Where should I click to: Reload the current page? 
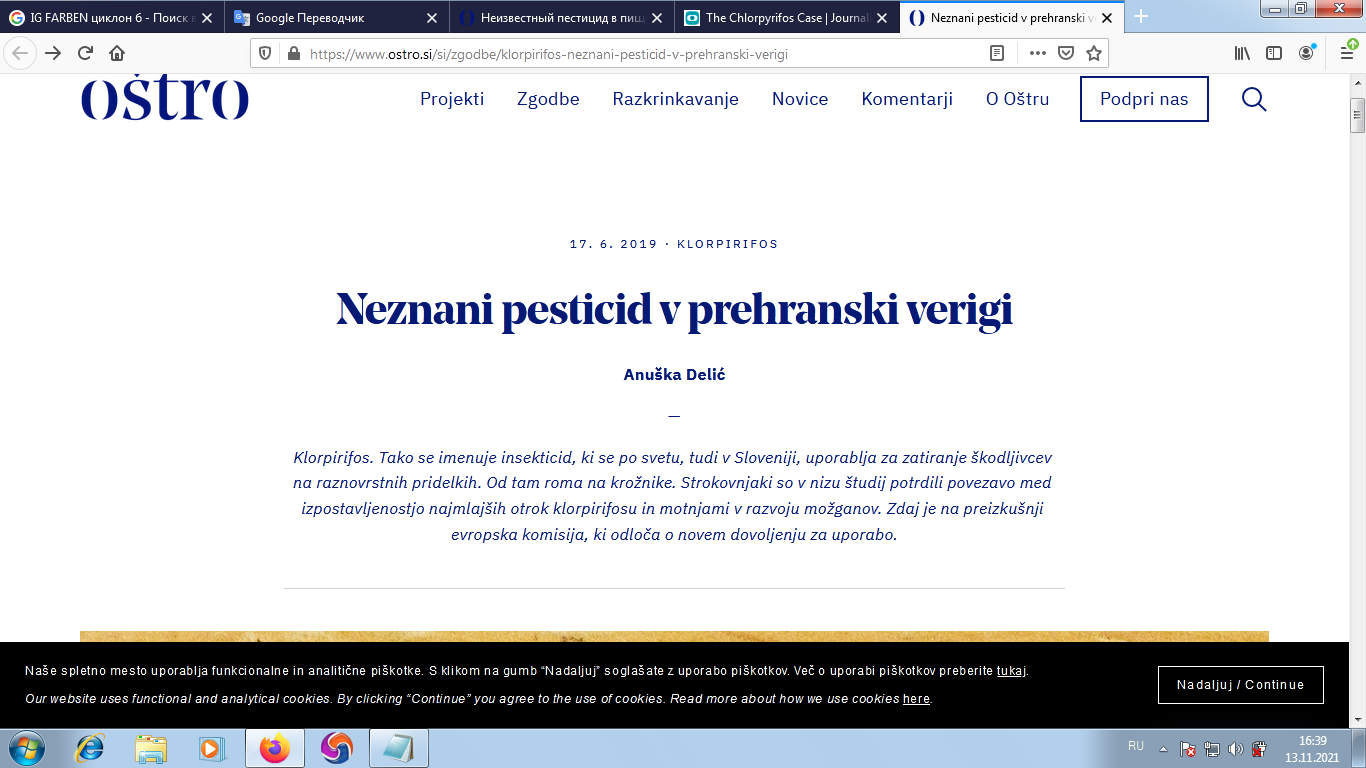pyautogui.click(x=85, y=54)
